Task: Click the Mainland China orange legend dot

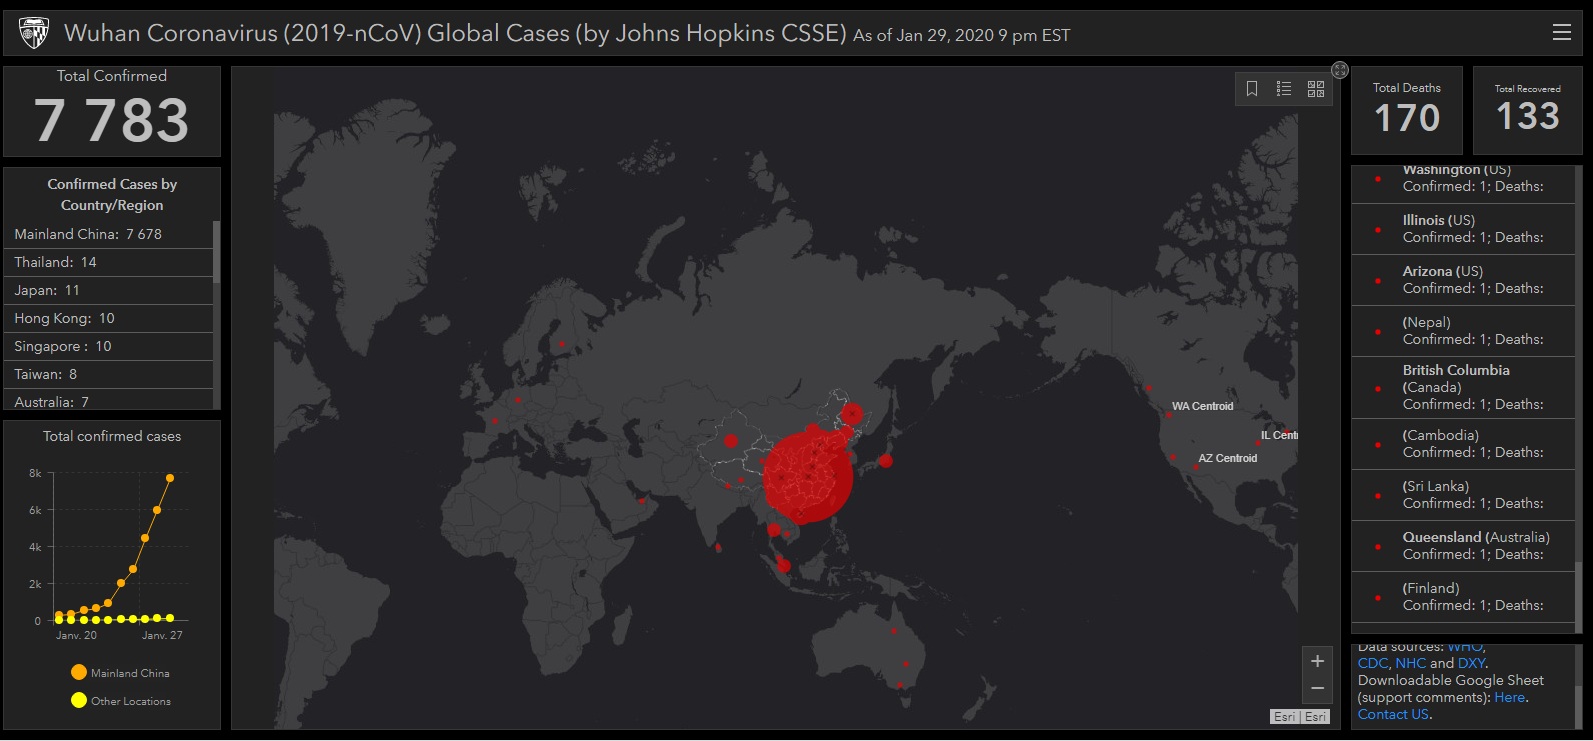Action: coord(79,672)
